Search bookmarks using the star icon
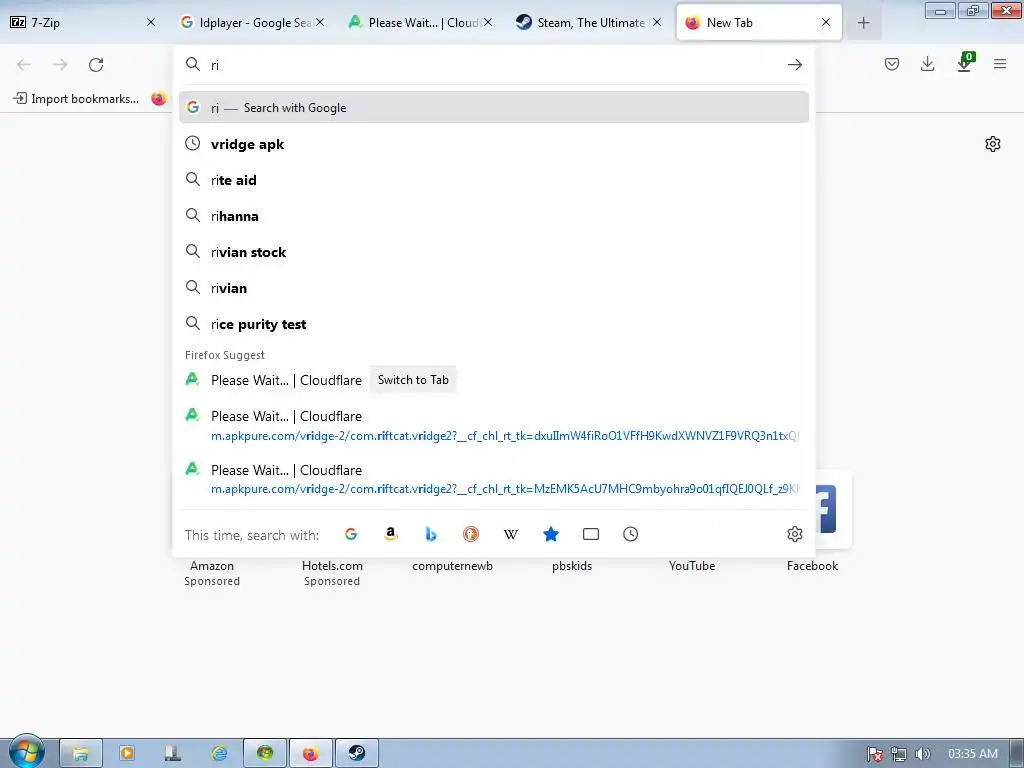Image resolution: width=1024 pixels, height=768 pixels. tap(551, 534)
